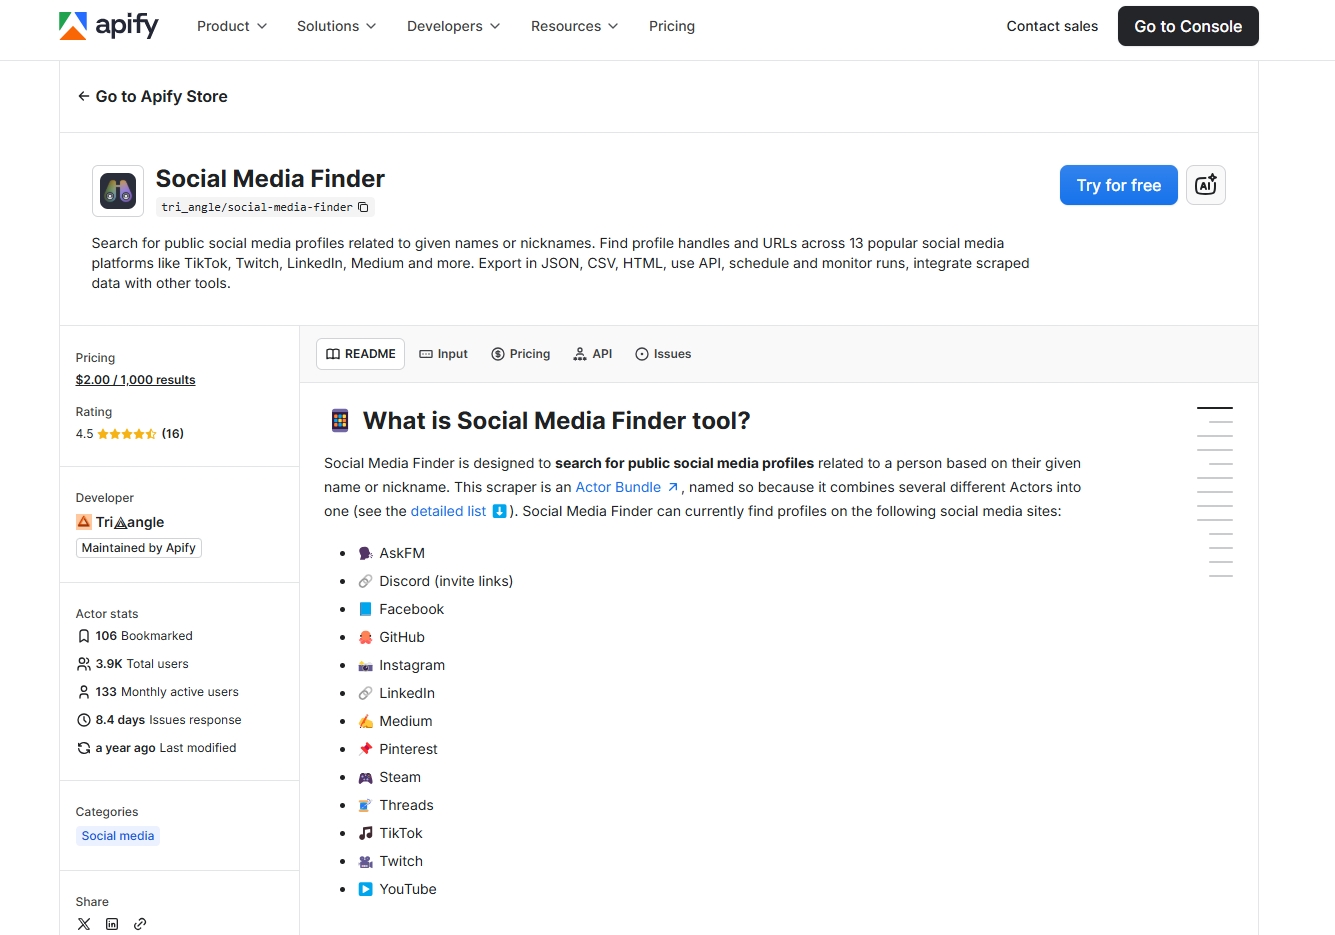Select the Social media category tag
1335x935 pixels.
click(x=117, y=835)
